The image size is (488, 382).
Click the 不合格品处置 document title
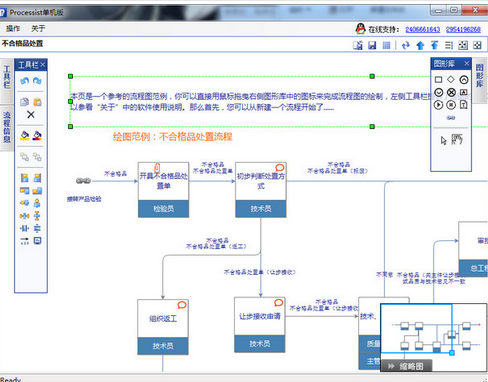[22, 43]
